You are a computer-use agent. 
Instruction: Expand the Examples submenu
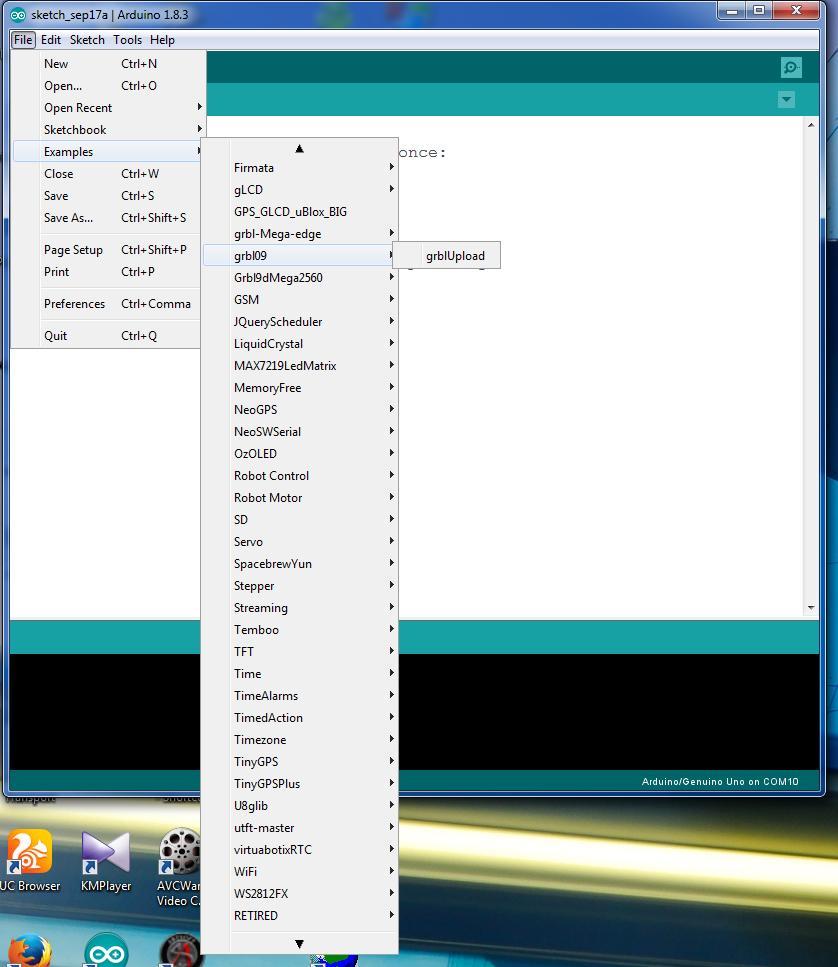point(109,152)
